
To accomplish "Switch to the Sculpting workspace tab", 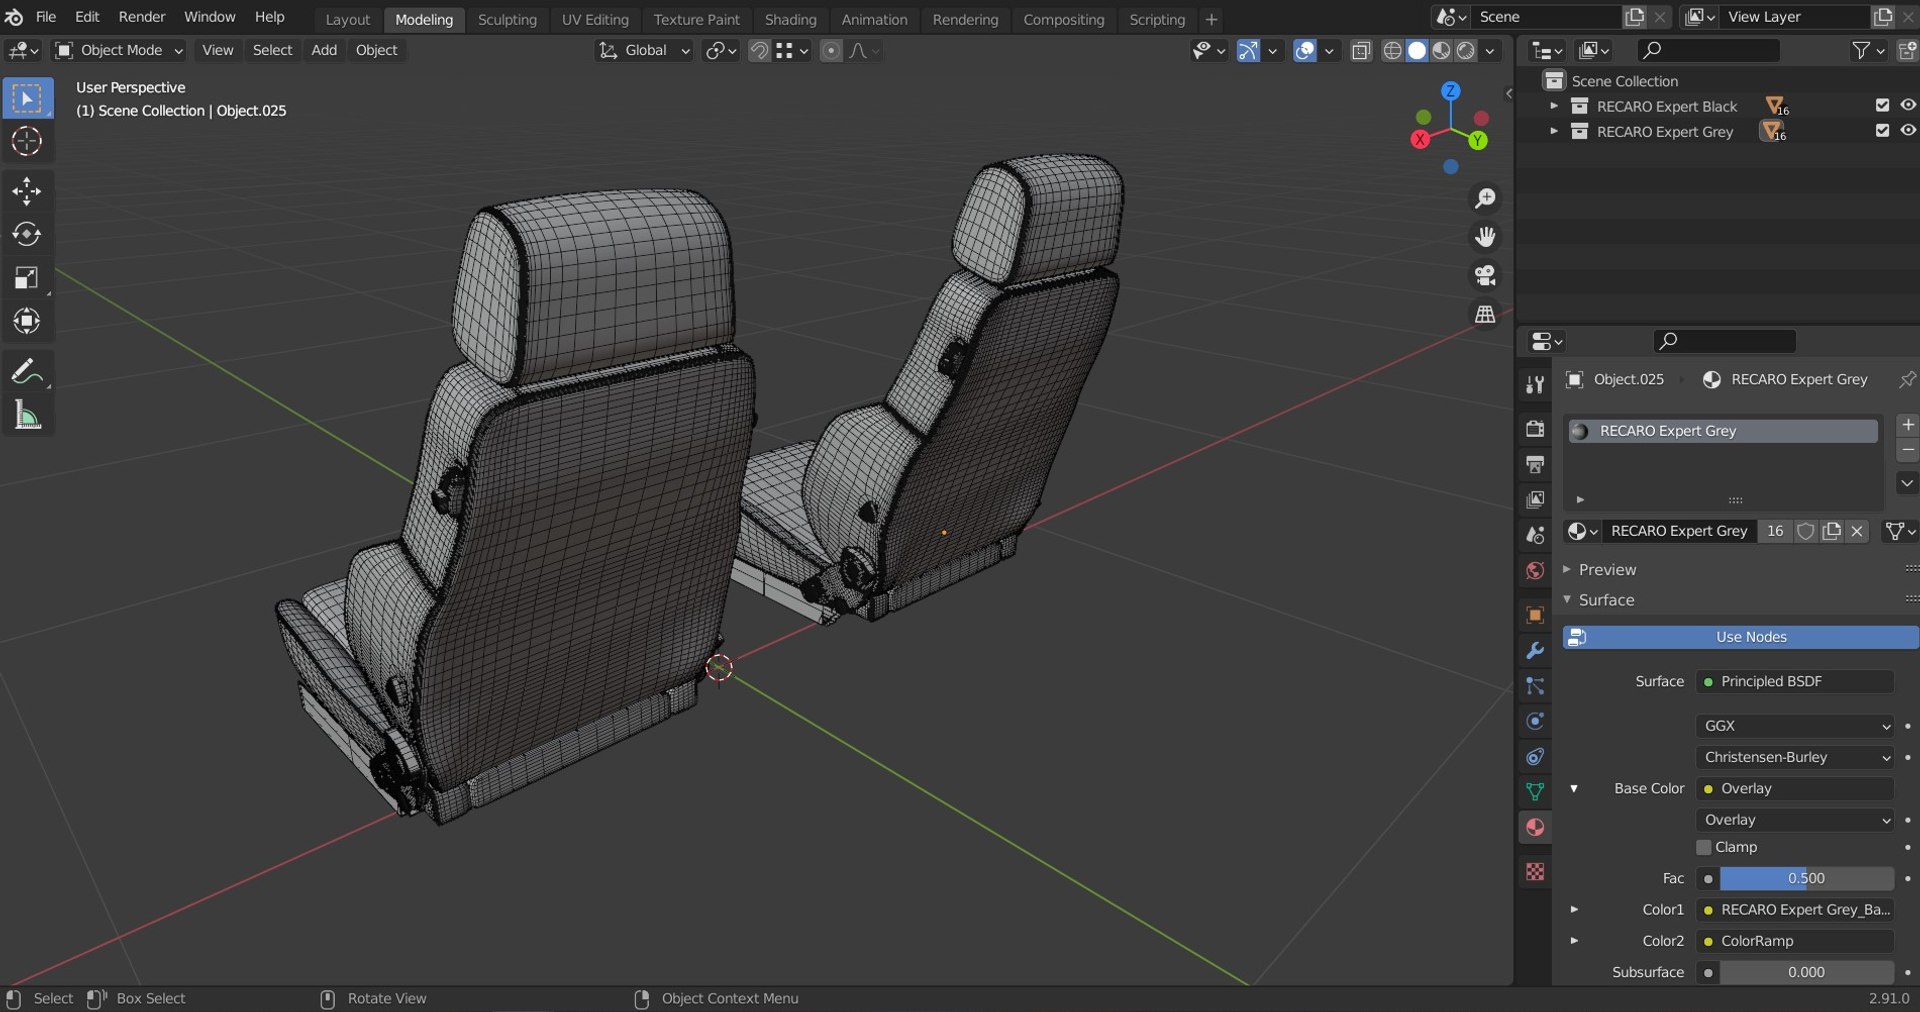I will click(507, 19).
